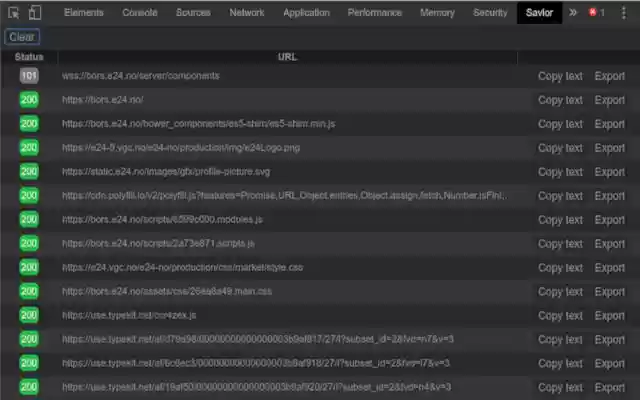Copy text for scripts.js row
The image size is (640, 400).
tap(560, 244)
